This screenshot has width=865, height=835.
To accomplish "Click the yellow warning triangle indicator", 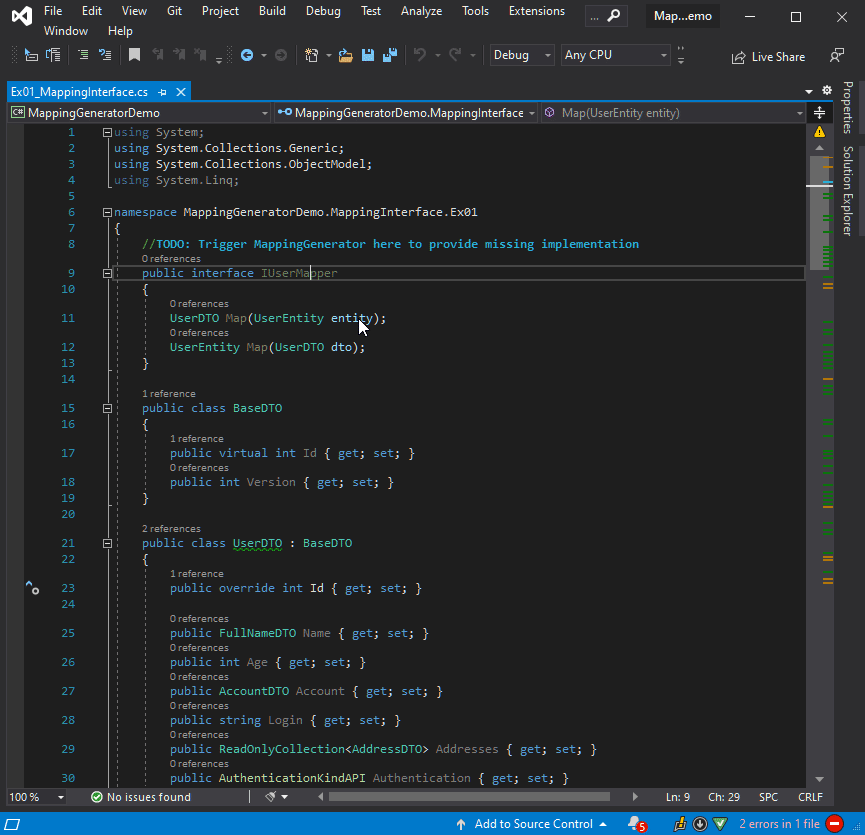I will pyautogui.click(x=820, y=132).
